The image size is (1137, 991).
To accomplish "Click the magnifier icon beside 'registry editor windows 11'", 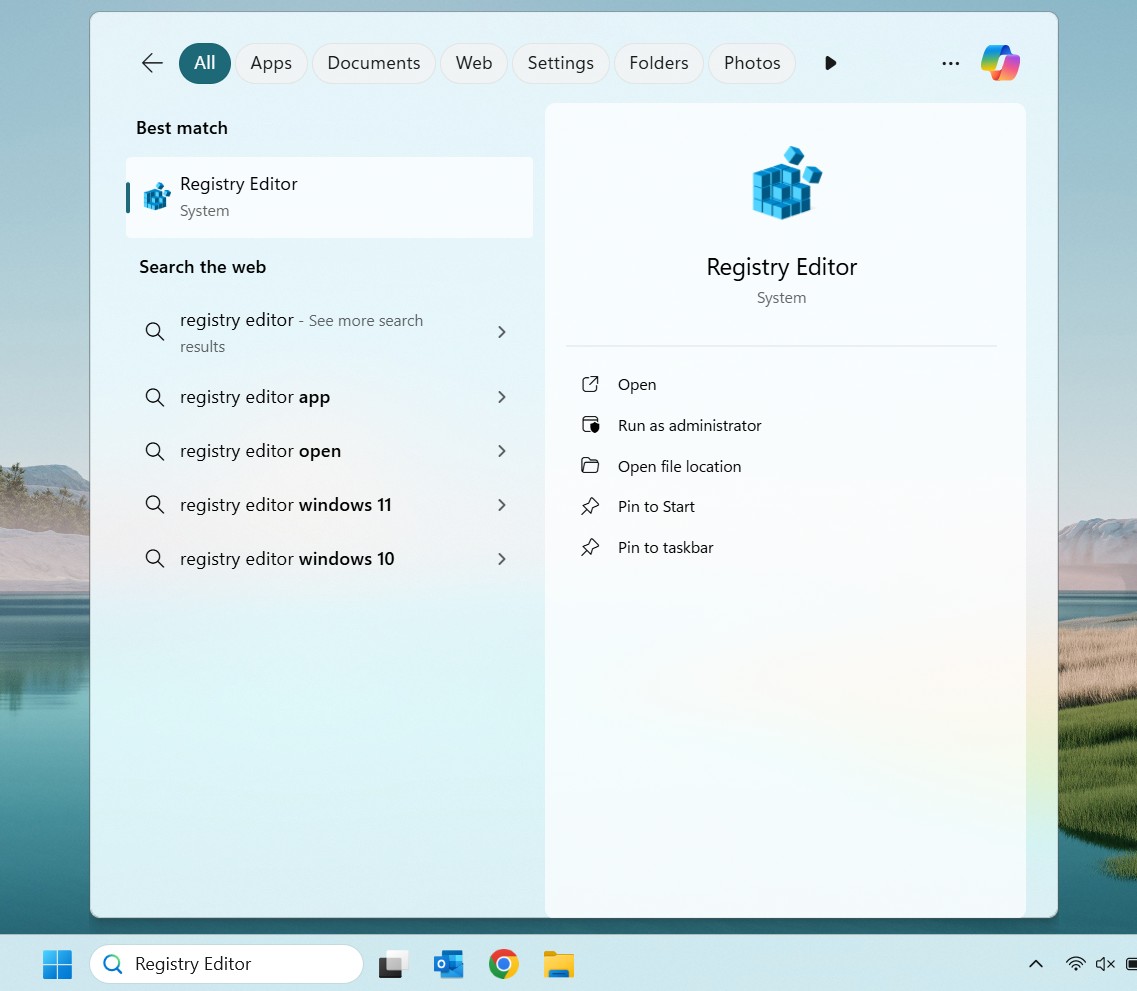I will (x=154, y=505).
